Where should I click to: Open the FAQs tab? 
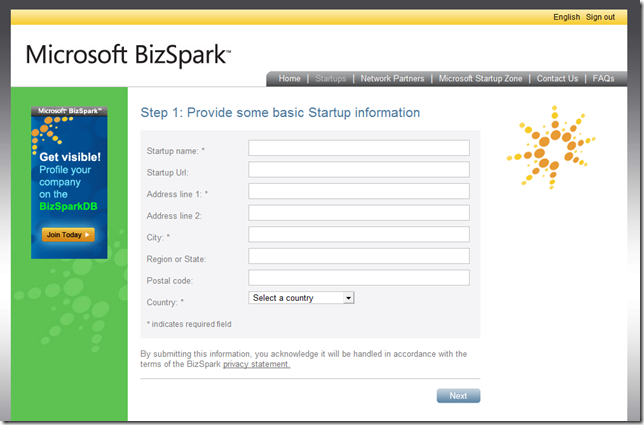click(603, 78)
